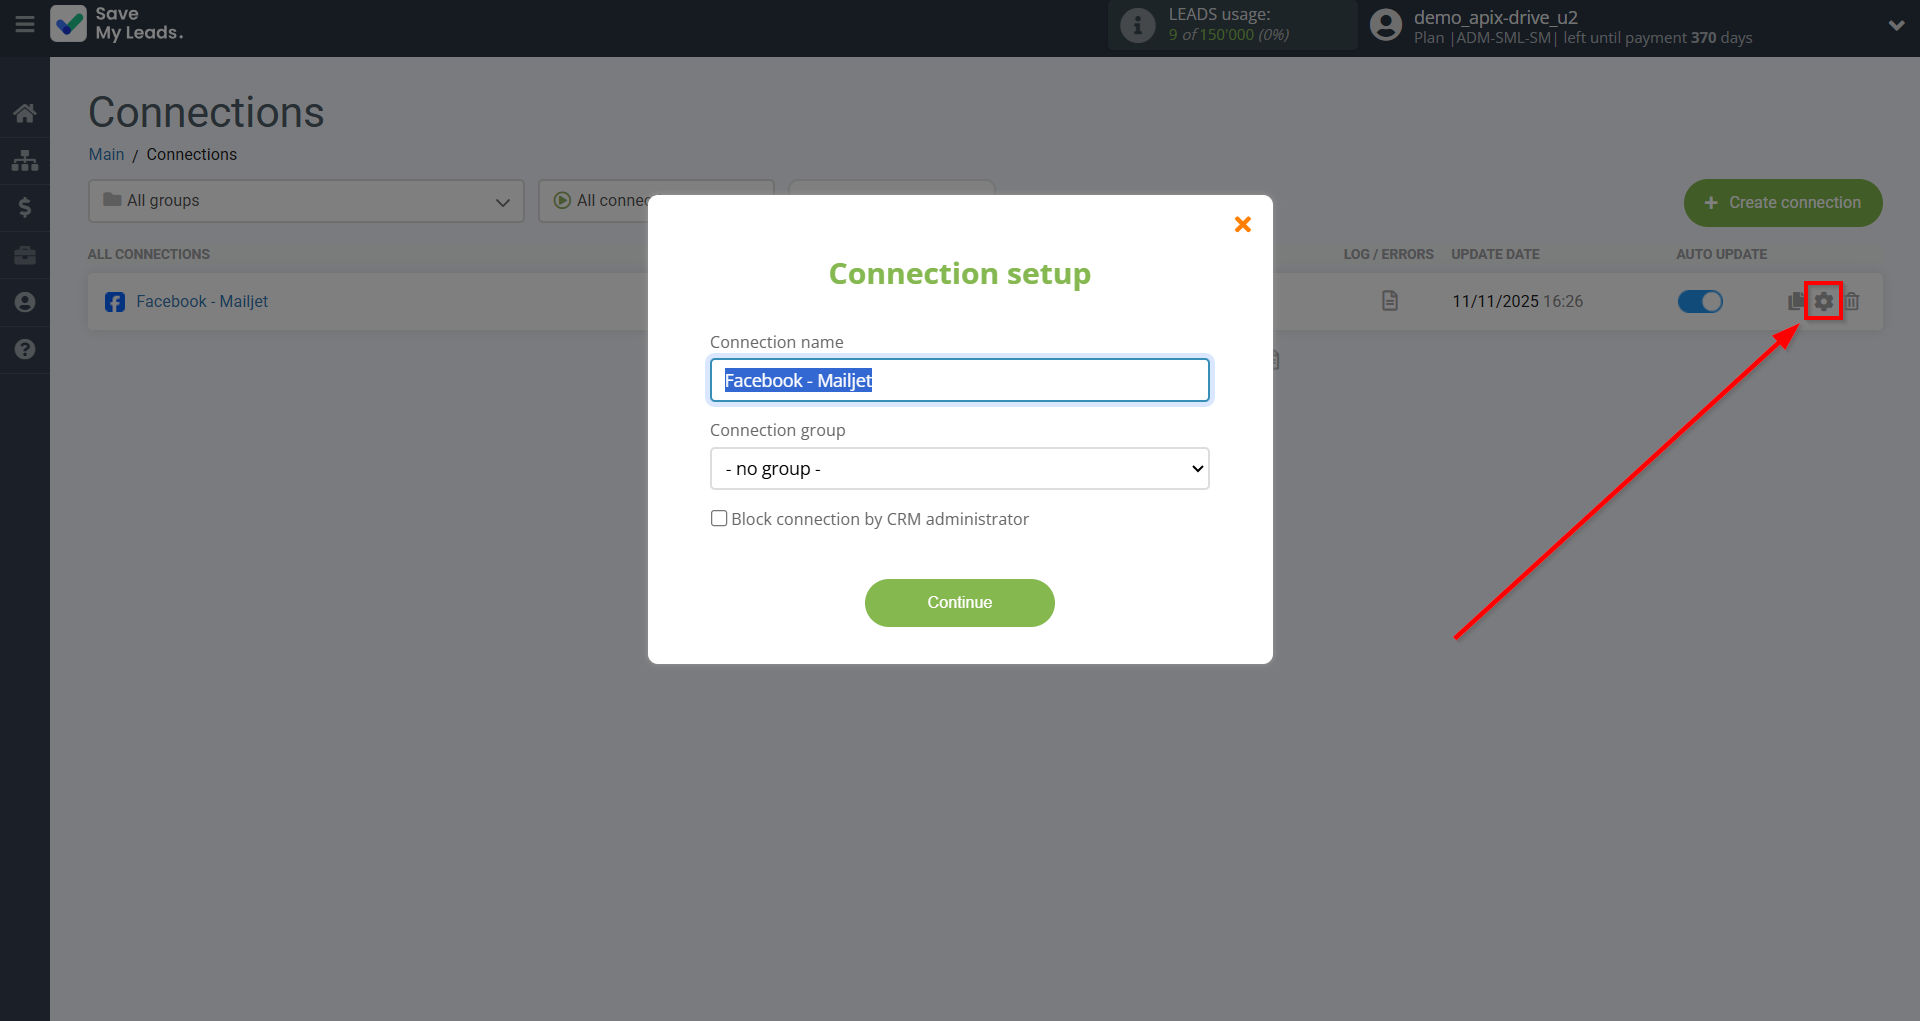Delete the connection via the trash icon
This screenshot has width=1920, height=1021.
click(1852, 301)
